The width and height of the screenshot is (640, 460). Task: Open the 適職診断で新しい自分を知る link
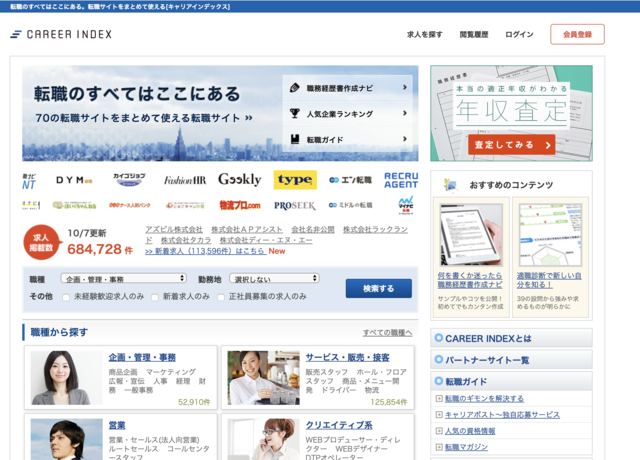coord(549,280)
